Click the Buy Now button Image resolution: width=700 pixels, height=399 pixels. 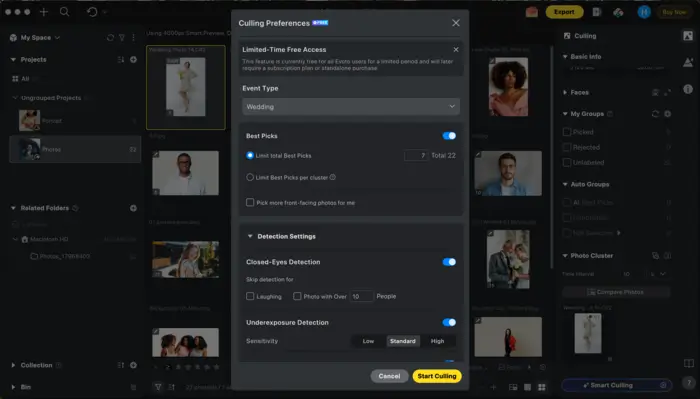674,12
